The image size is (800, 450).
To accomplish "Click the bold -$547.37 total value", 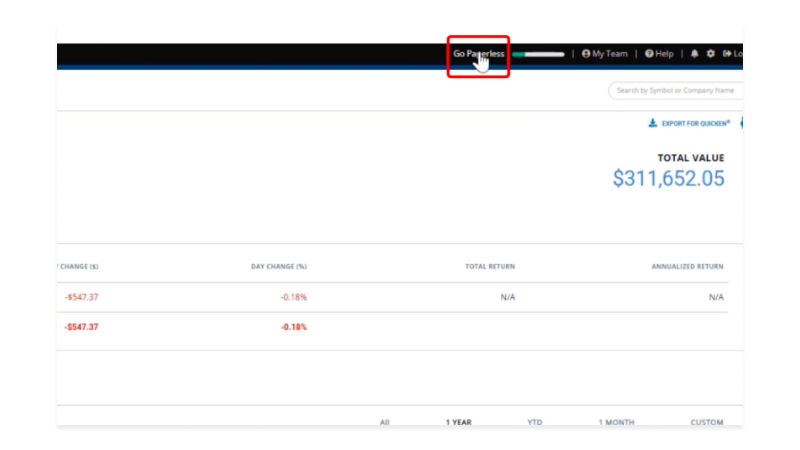I will point(81,327).
